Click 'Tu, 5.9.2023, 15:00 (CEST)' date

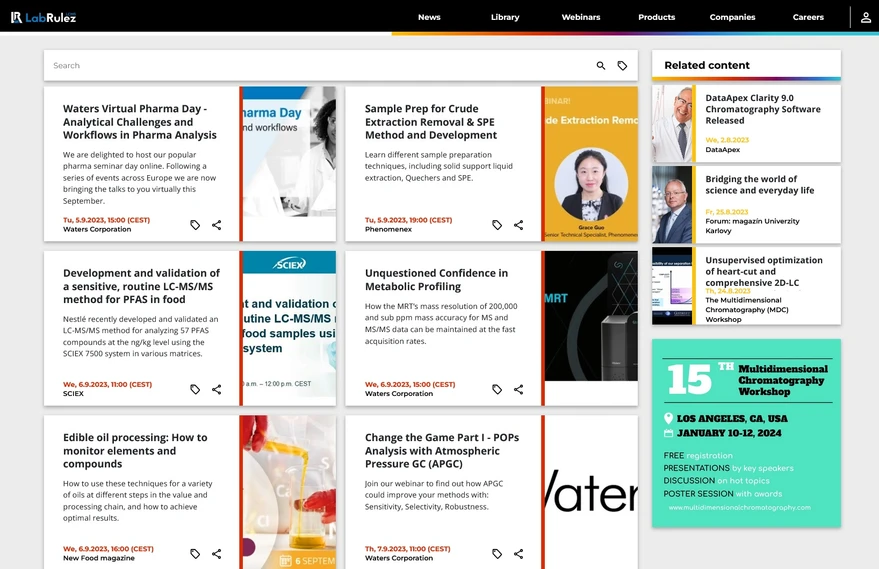(x=107, y=220)
